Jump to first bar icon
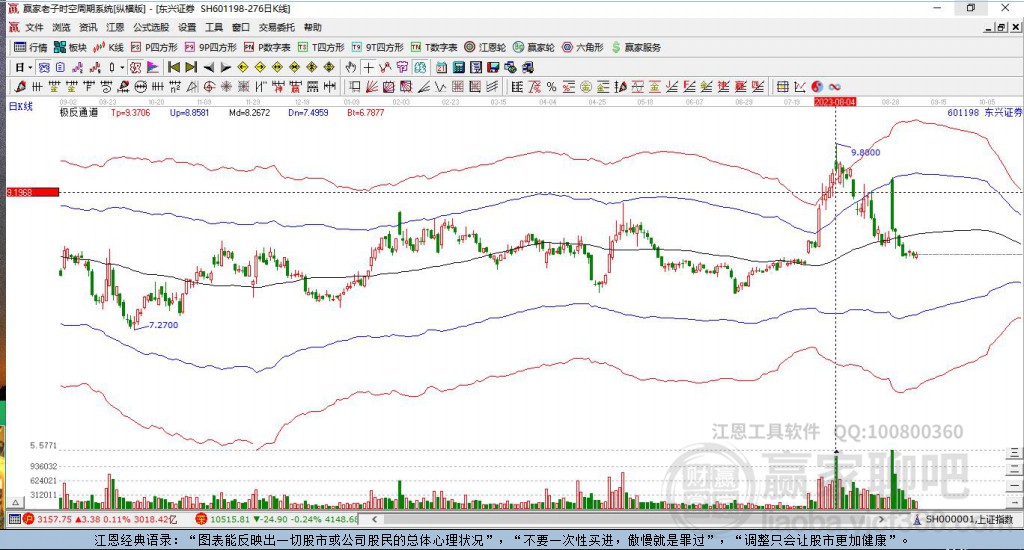Image resolution: width=1024 pixels, height=550 pixels. tap(174, 67)
